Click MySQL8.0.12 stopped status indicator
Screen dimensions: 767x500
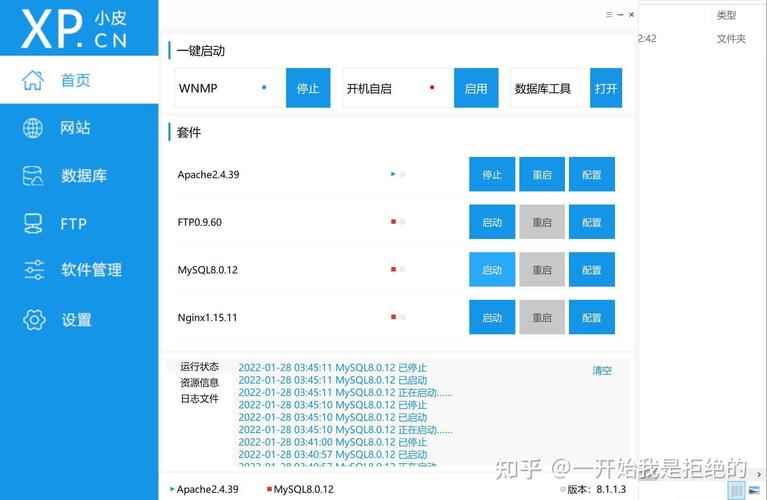393,269
